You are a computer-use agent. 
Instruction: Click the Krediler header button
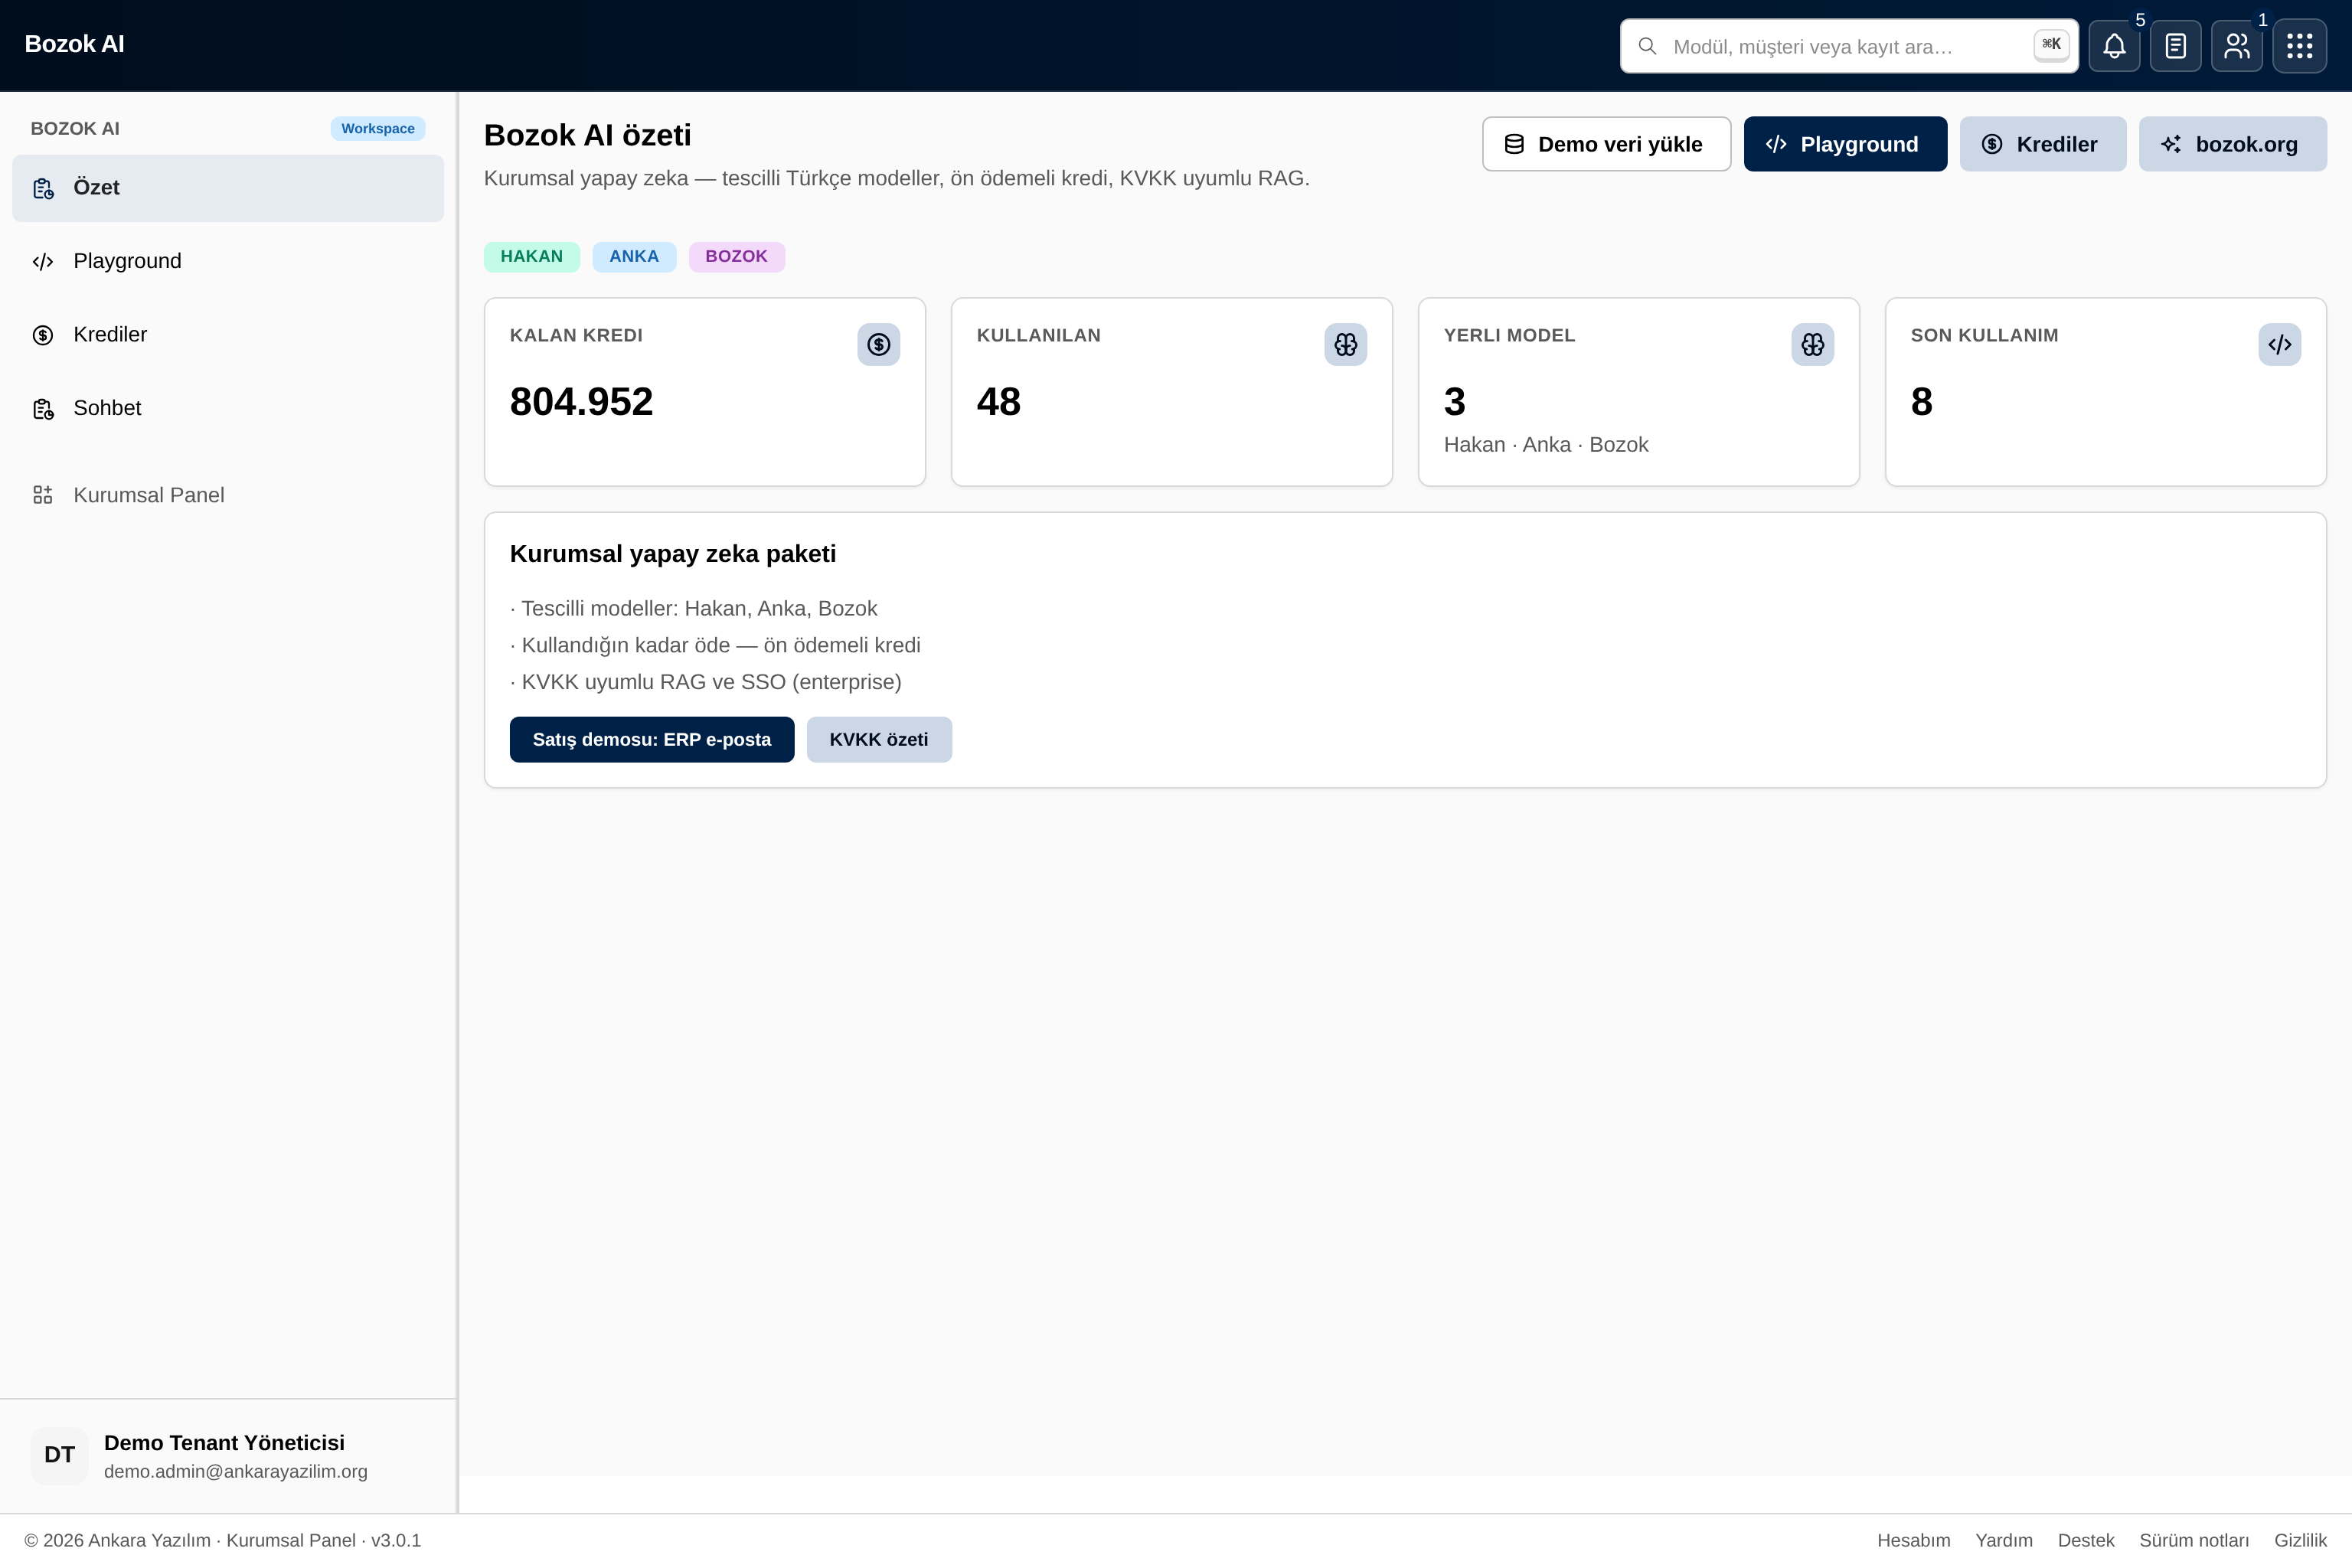[2042, 144]
